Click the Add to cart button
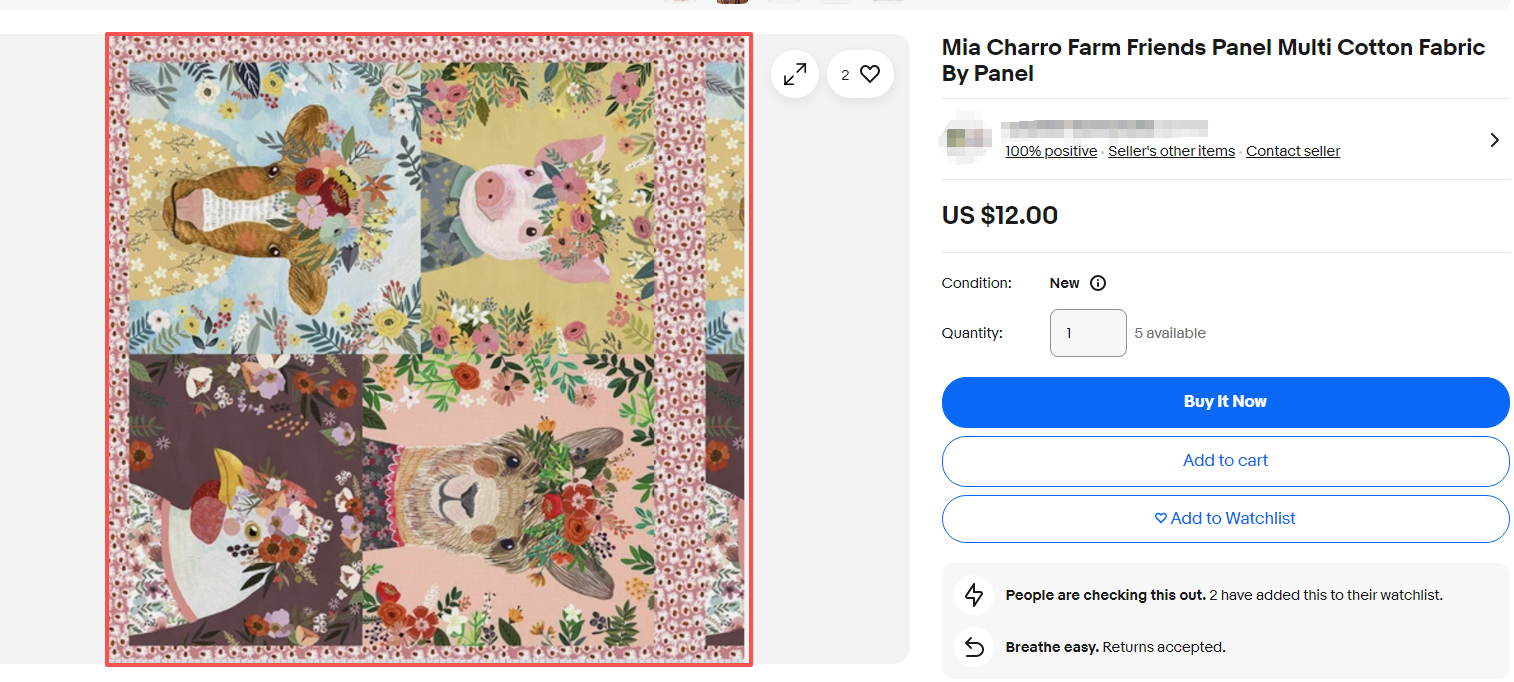Viewport: 1514px width, 682px height. (x=1225, y=461)
